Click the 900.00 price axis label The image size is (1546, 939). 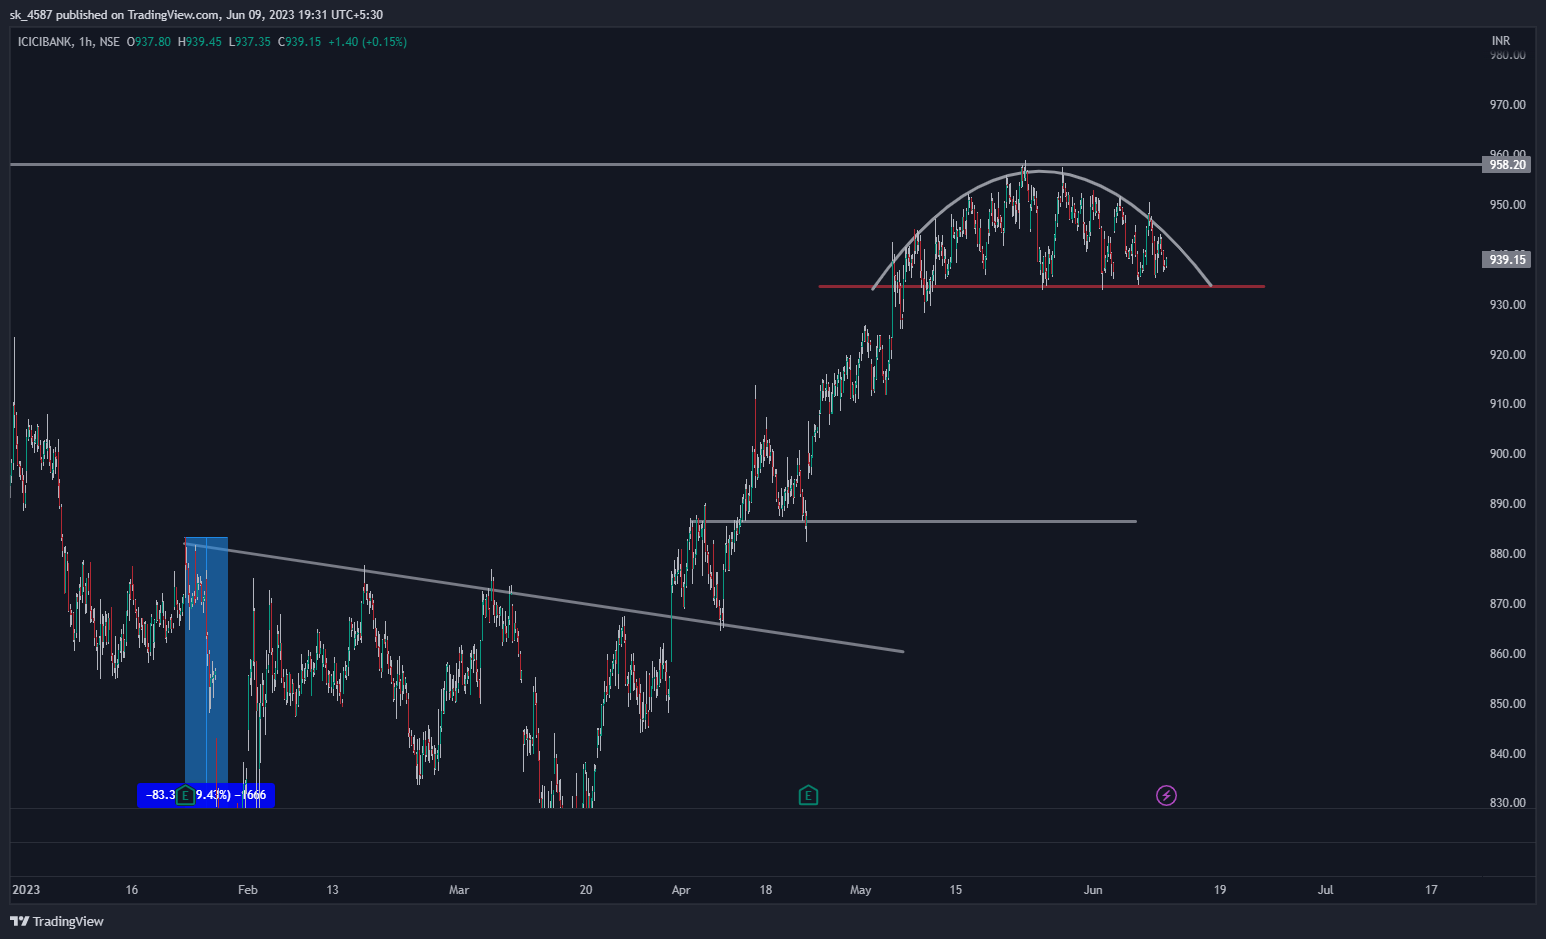[x=1507, y=454]
